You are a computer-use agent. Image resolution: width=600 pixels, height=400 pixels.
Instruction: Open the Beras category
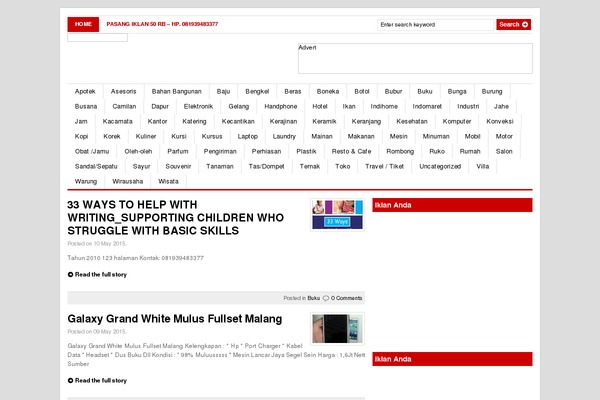(x=293, y=91)
